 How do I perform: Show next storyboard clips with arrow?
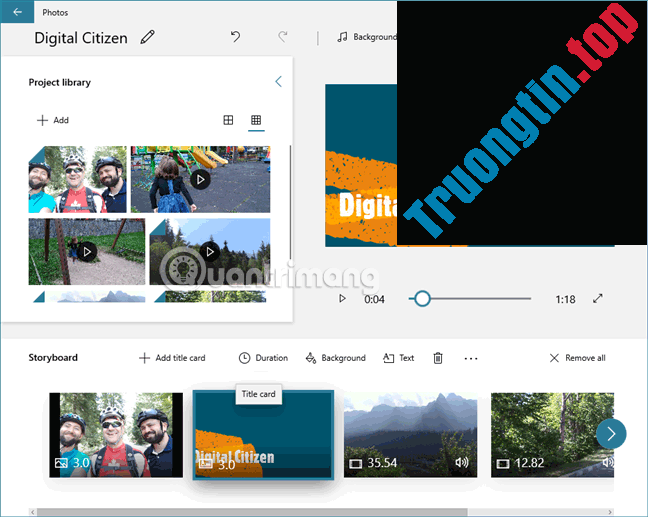click(x=611, y=434)
